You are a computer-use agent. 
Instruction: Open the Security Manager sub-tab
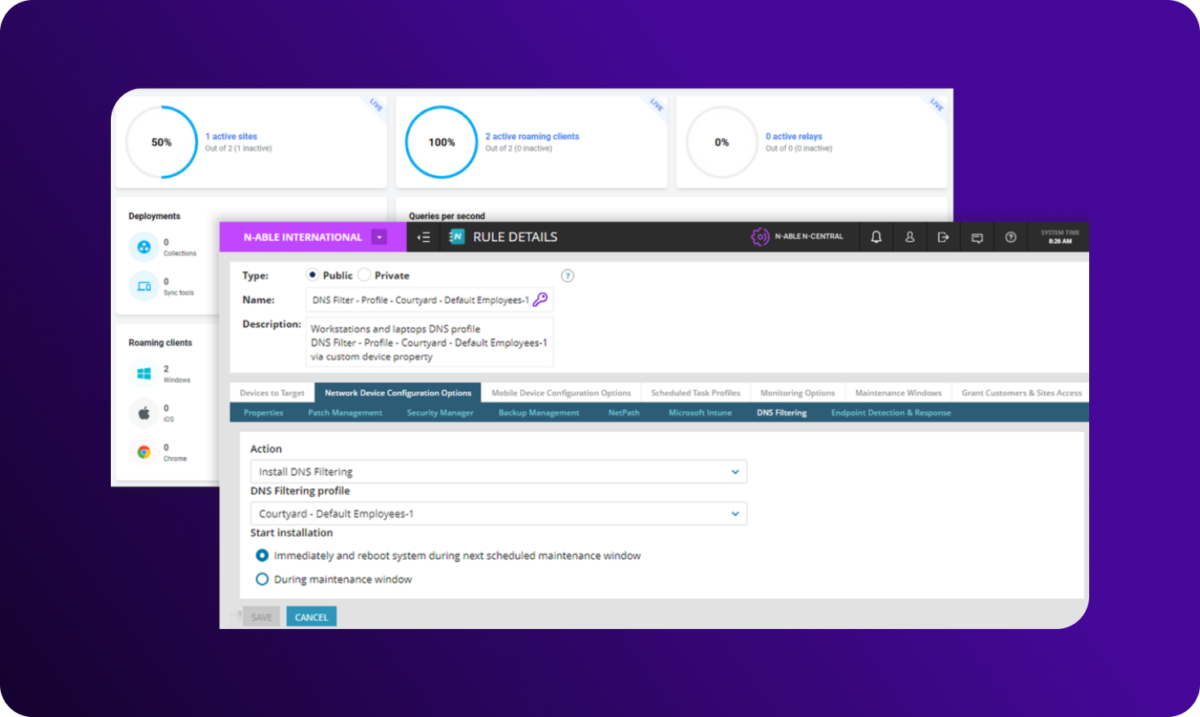coord(440,412)
